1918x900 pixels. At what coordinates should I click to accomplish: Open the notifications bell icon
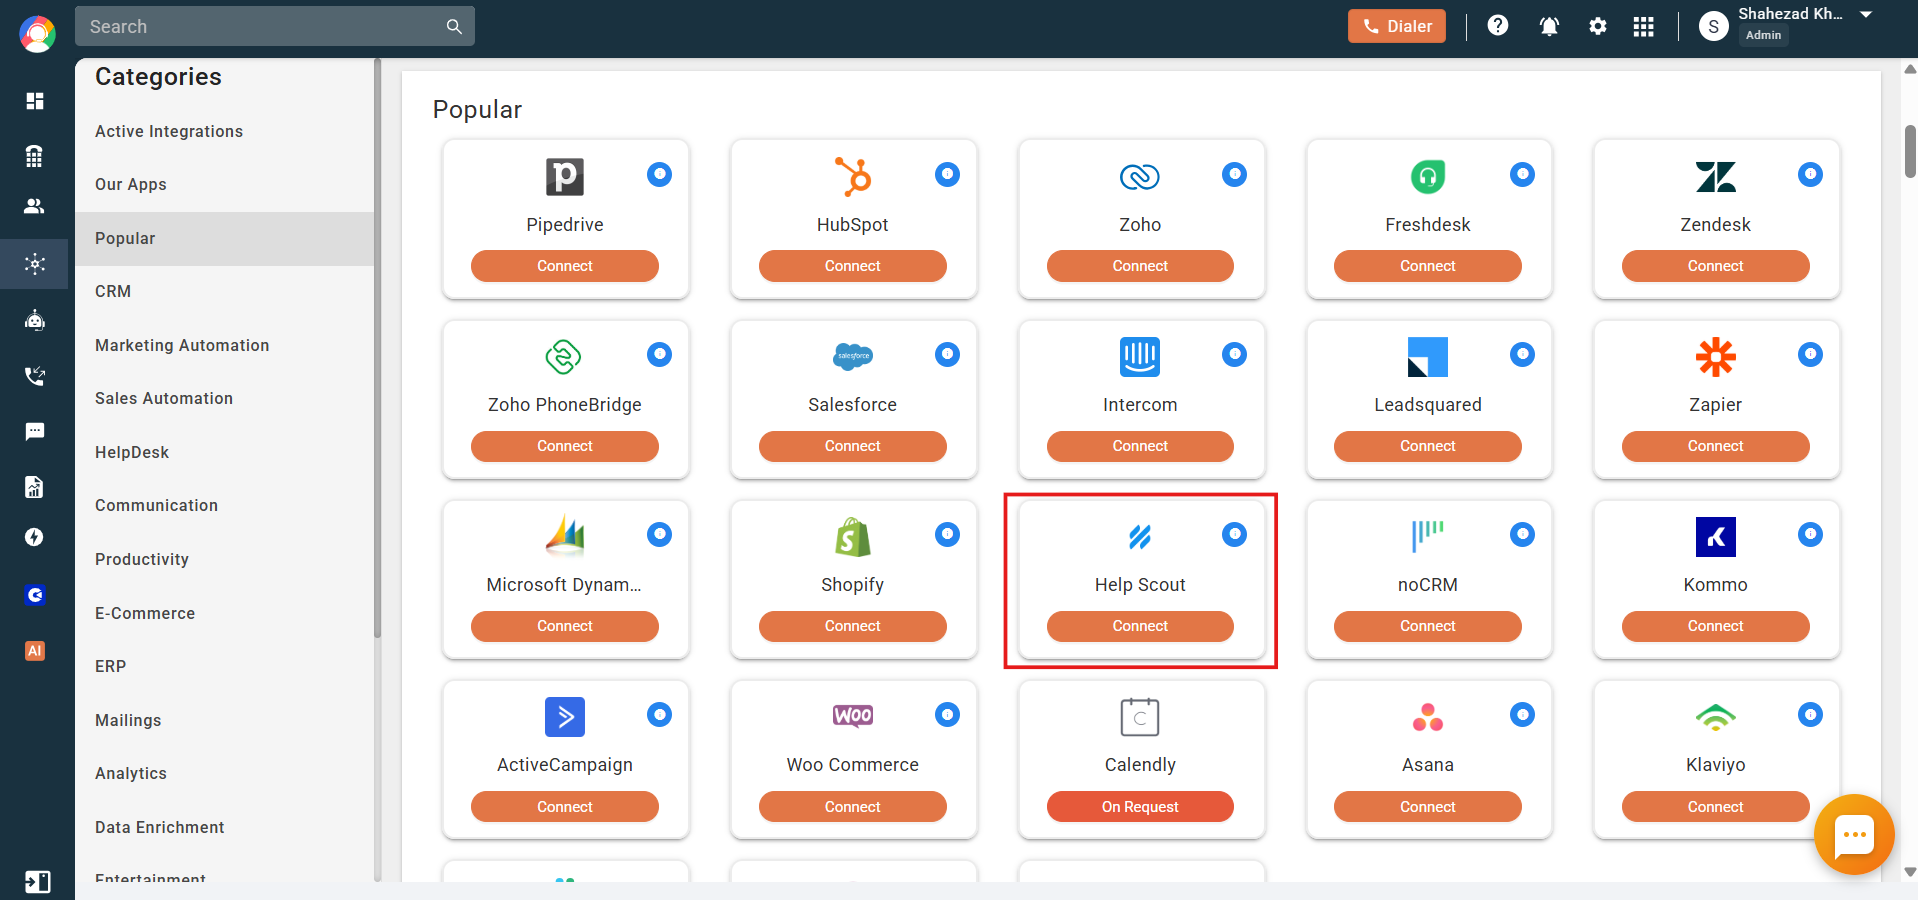point(1549,26)
